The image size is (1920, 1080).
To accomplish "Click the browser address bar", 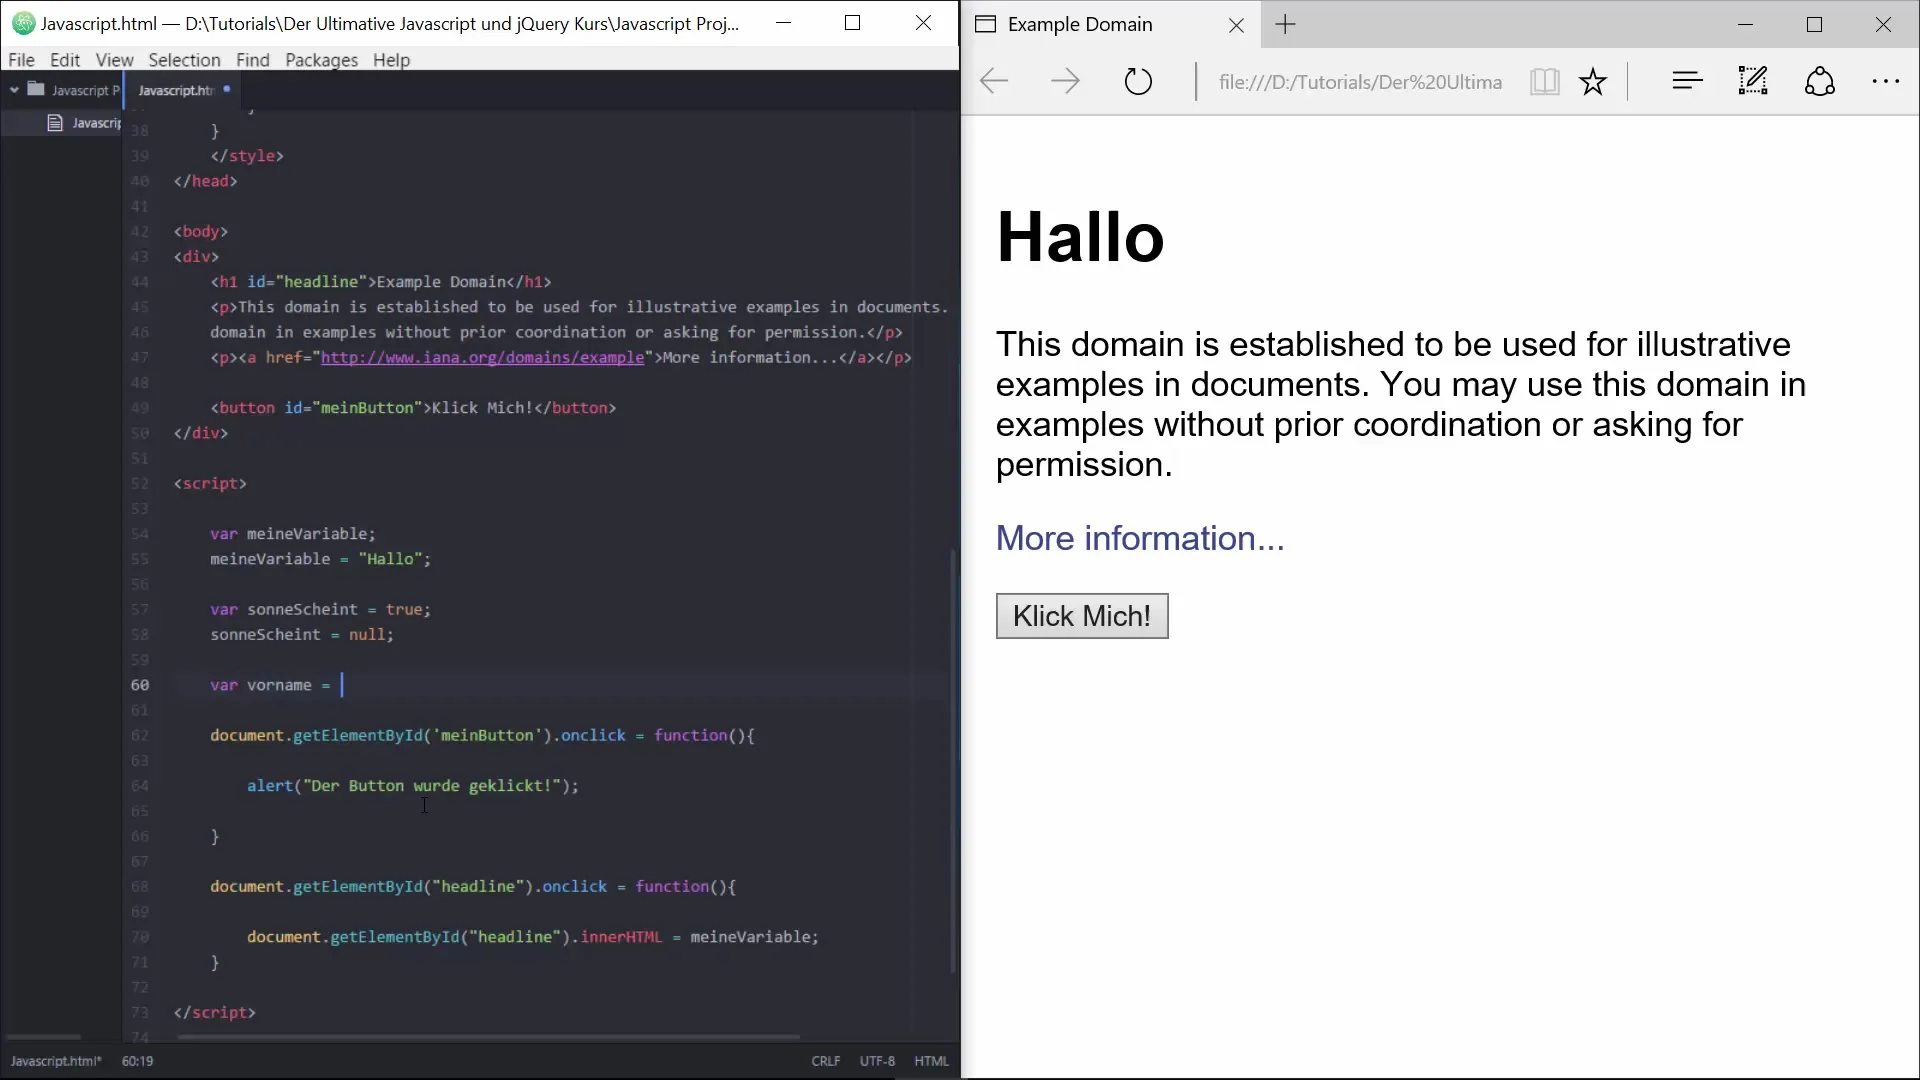I will tap(1360, 82).
